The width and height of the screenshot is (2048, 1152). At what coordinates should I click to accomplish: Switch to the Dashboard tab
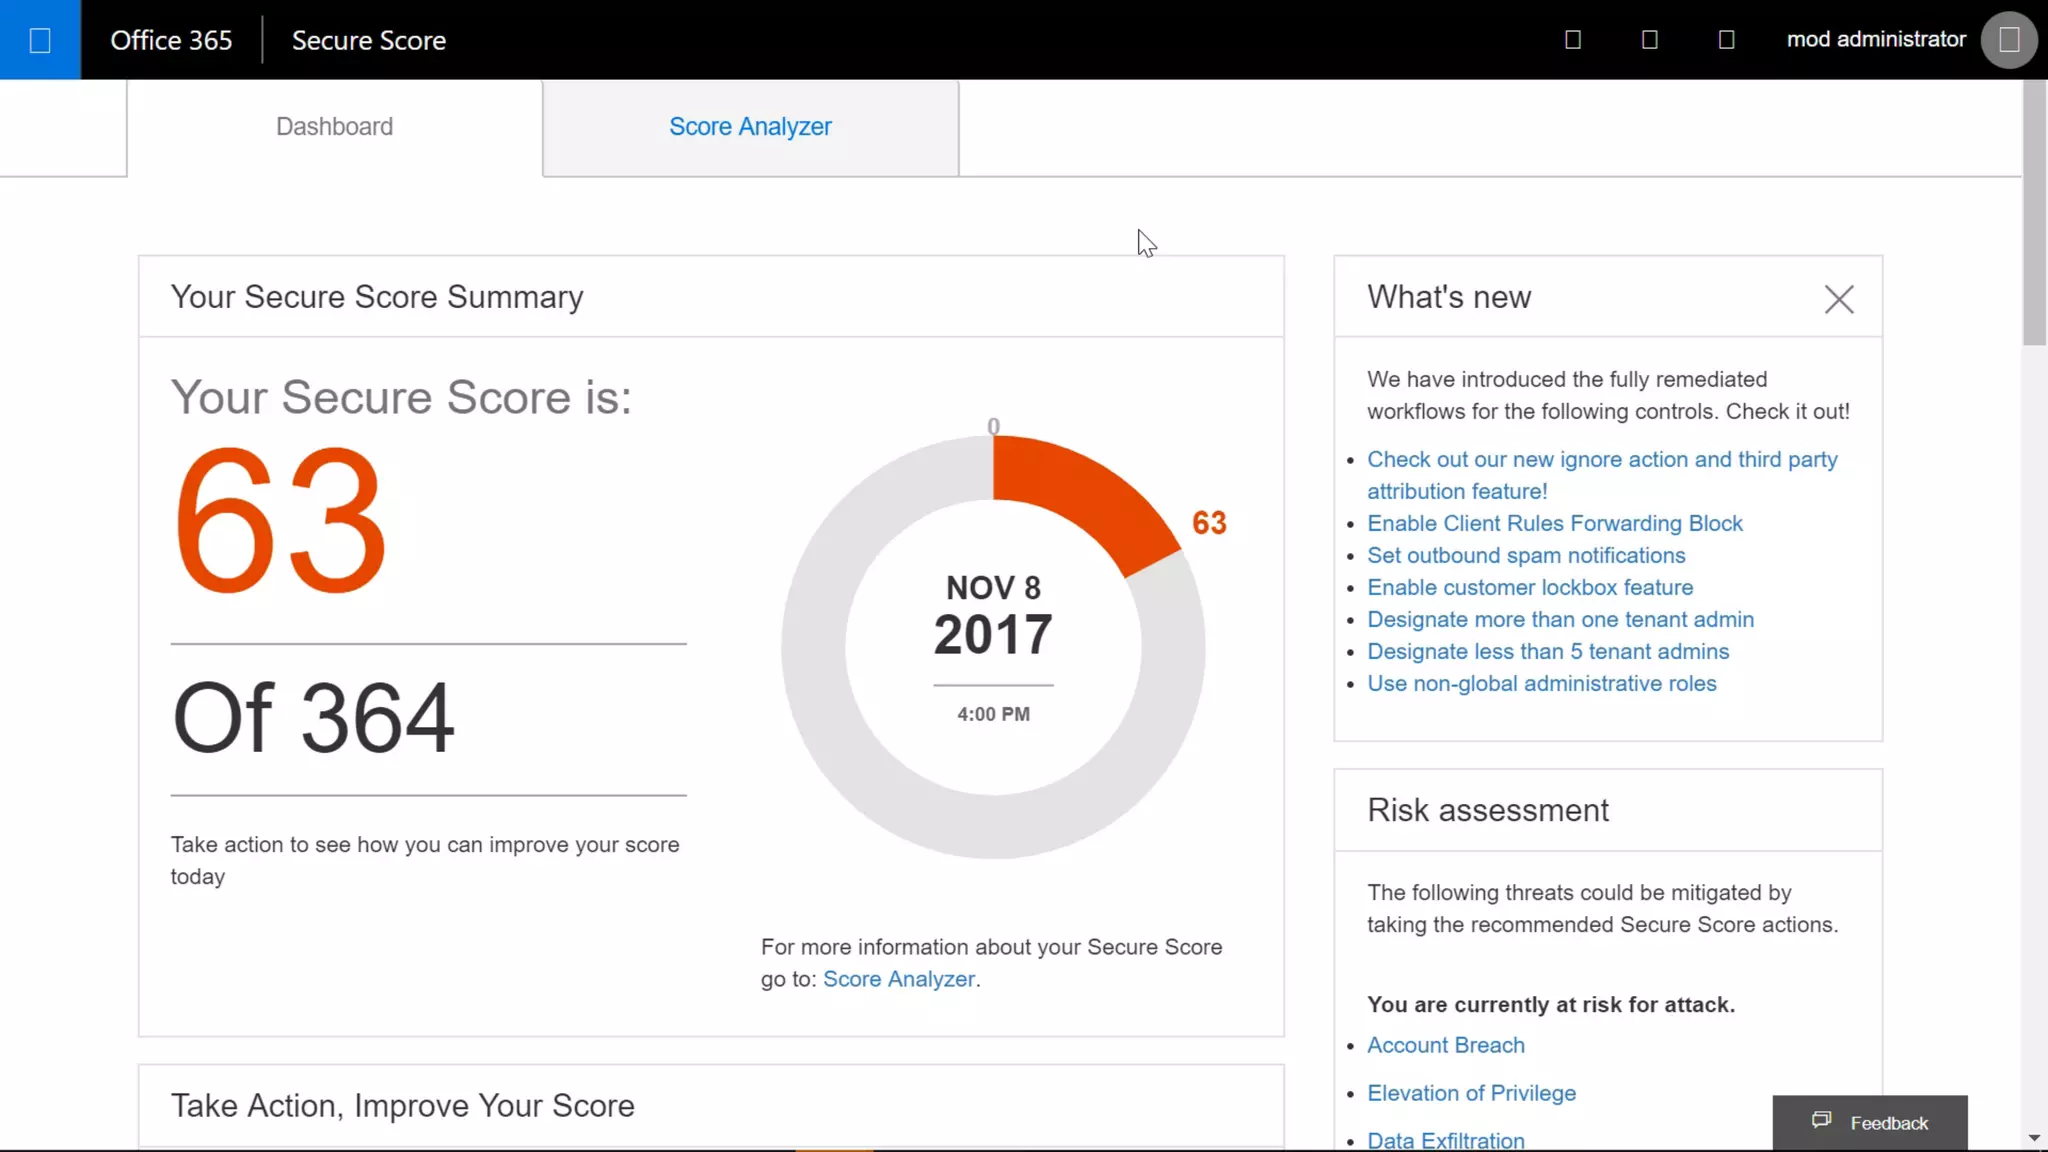[334, 127]
